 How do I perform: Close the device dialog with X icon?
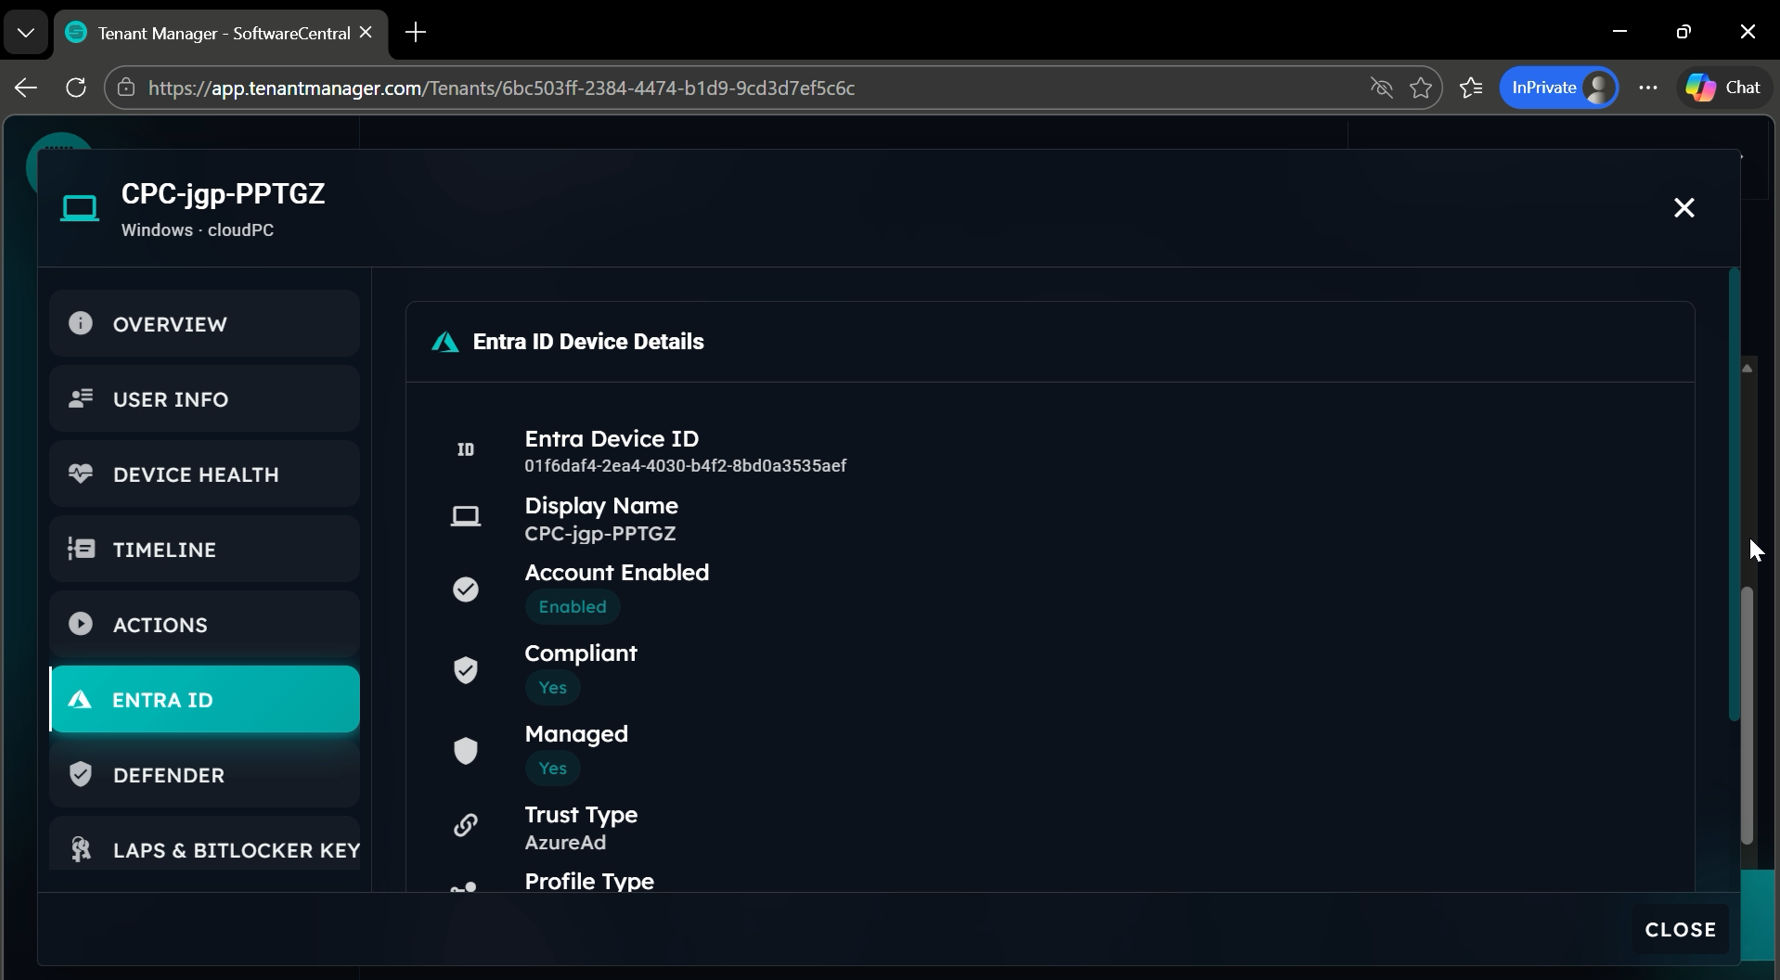(x=1684, y=208)
